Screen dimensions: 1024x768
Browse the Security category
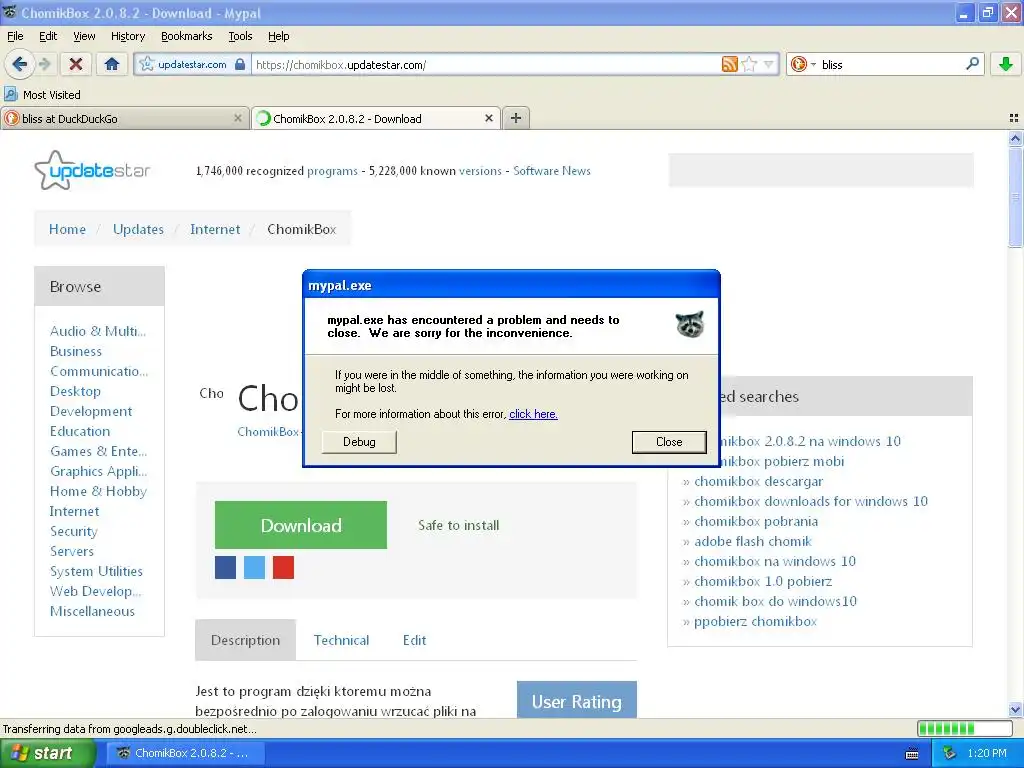click(74, 532)
